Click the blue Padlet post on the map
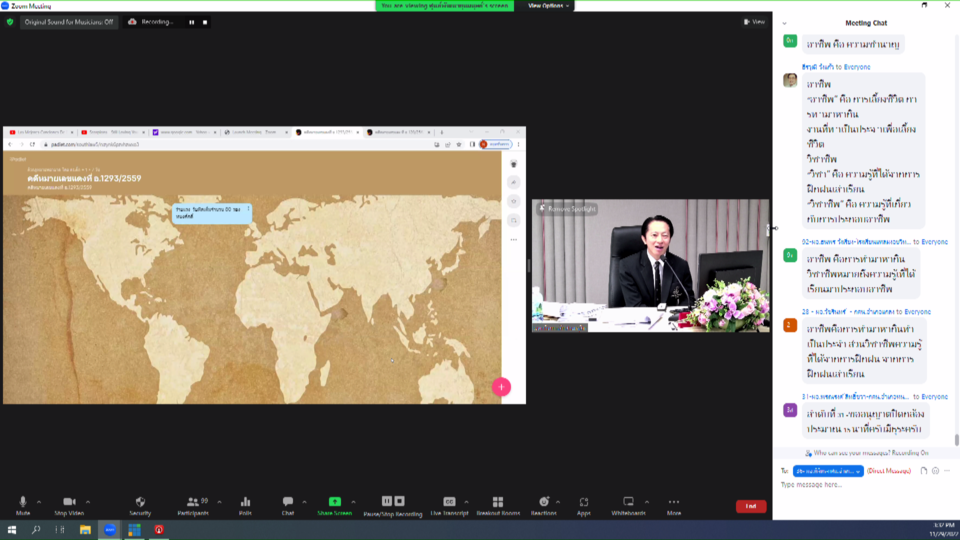The width and height of the screenshot is (960, 540). click(x=212, y=213)
